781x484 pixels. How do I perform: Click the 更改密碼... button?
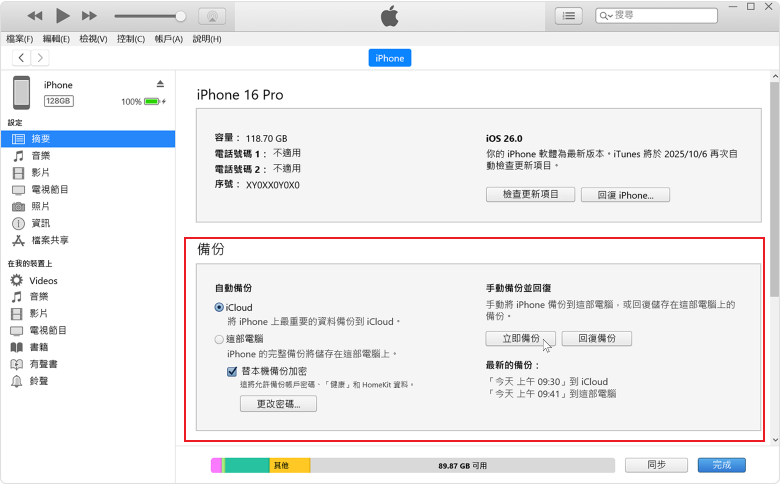[278, 404]
